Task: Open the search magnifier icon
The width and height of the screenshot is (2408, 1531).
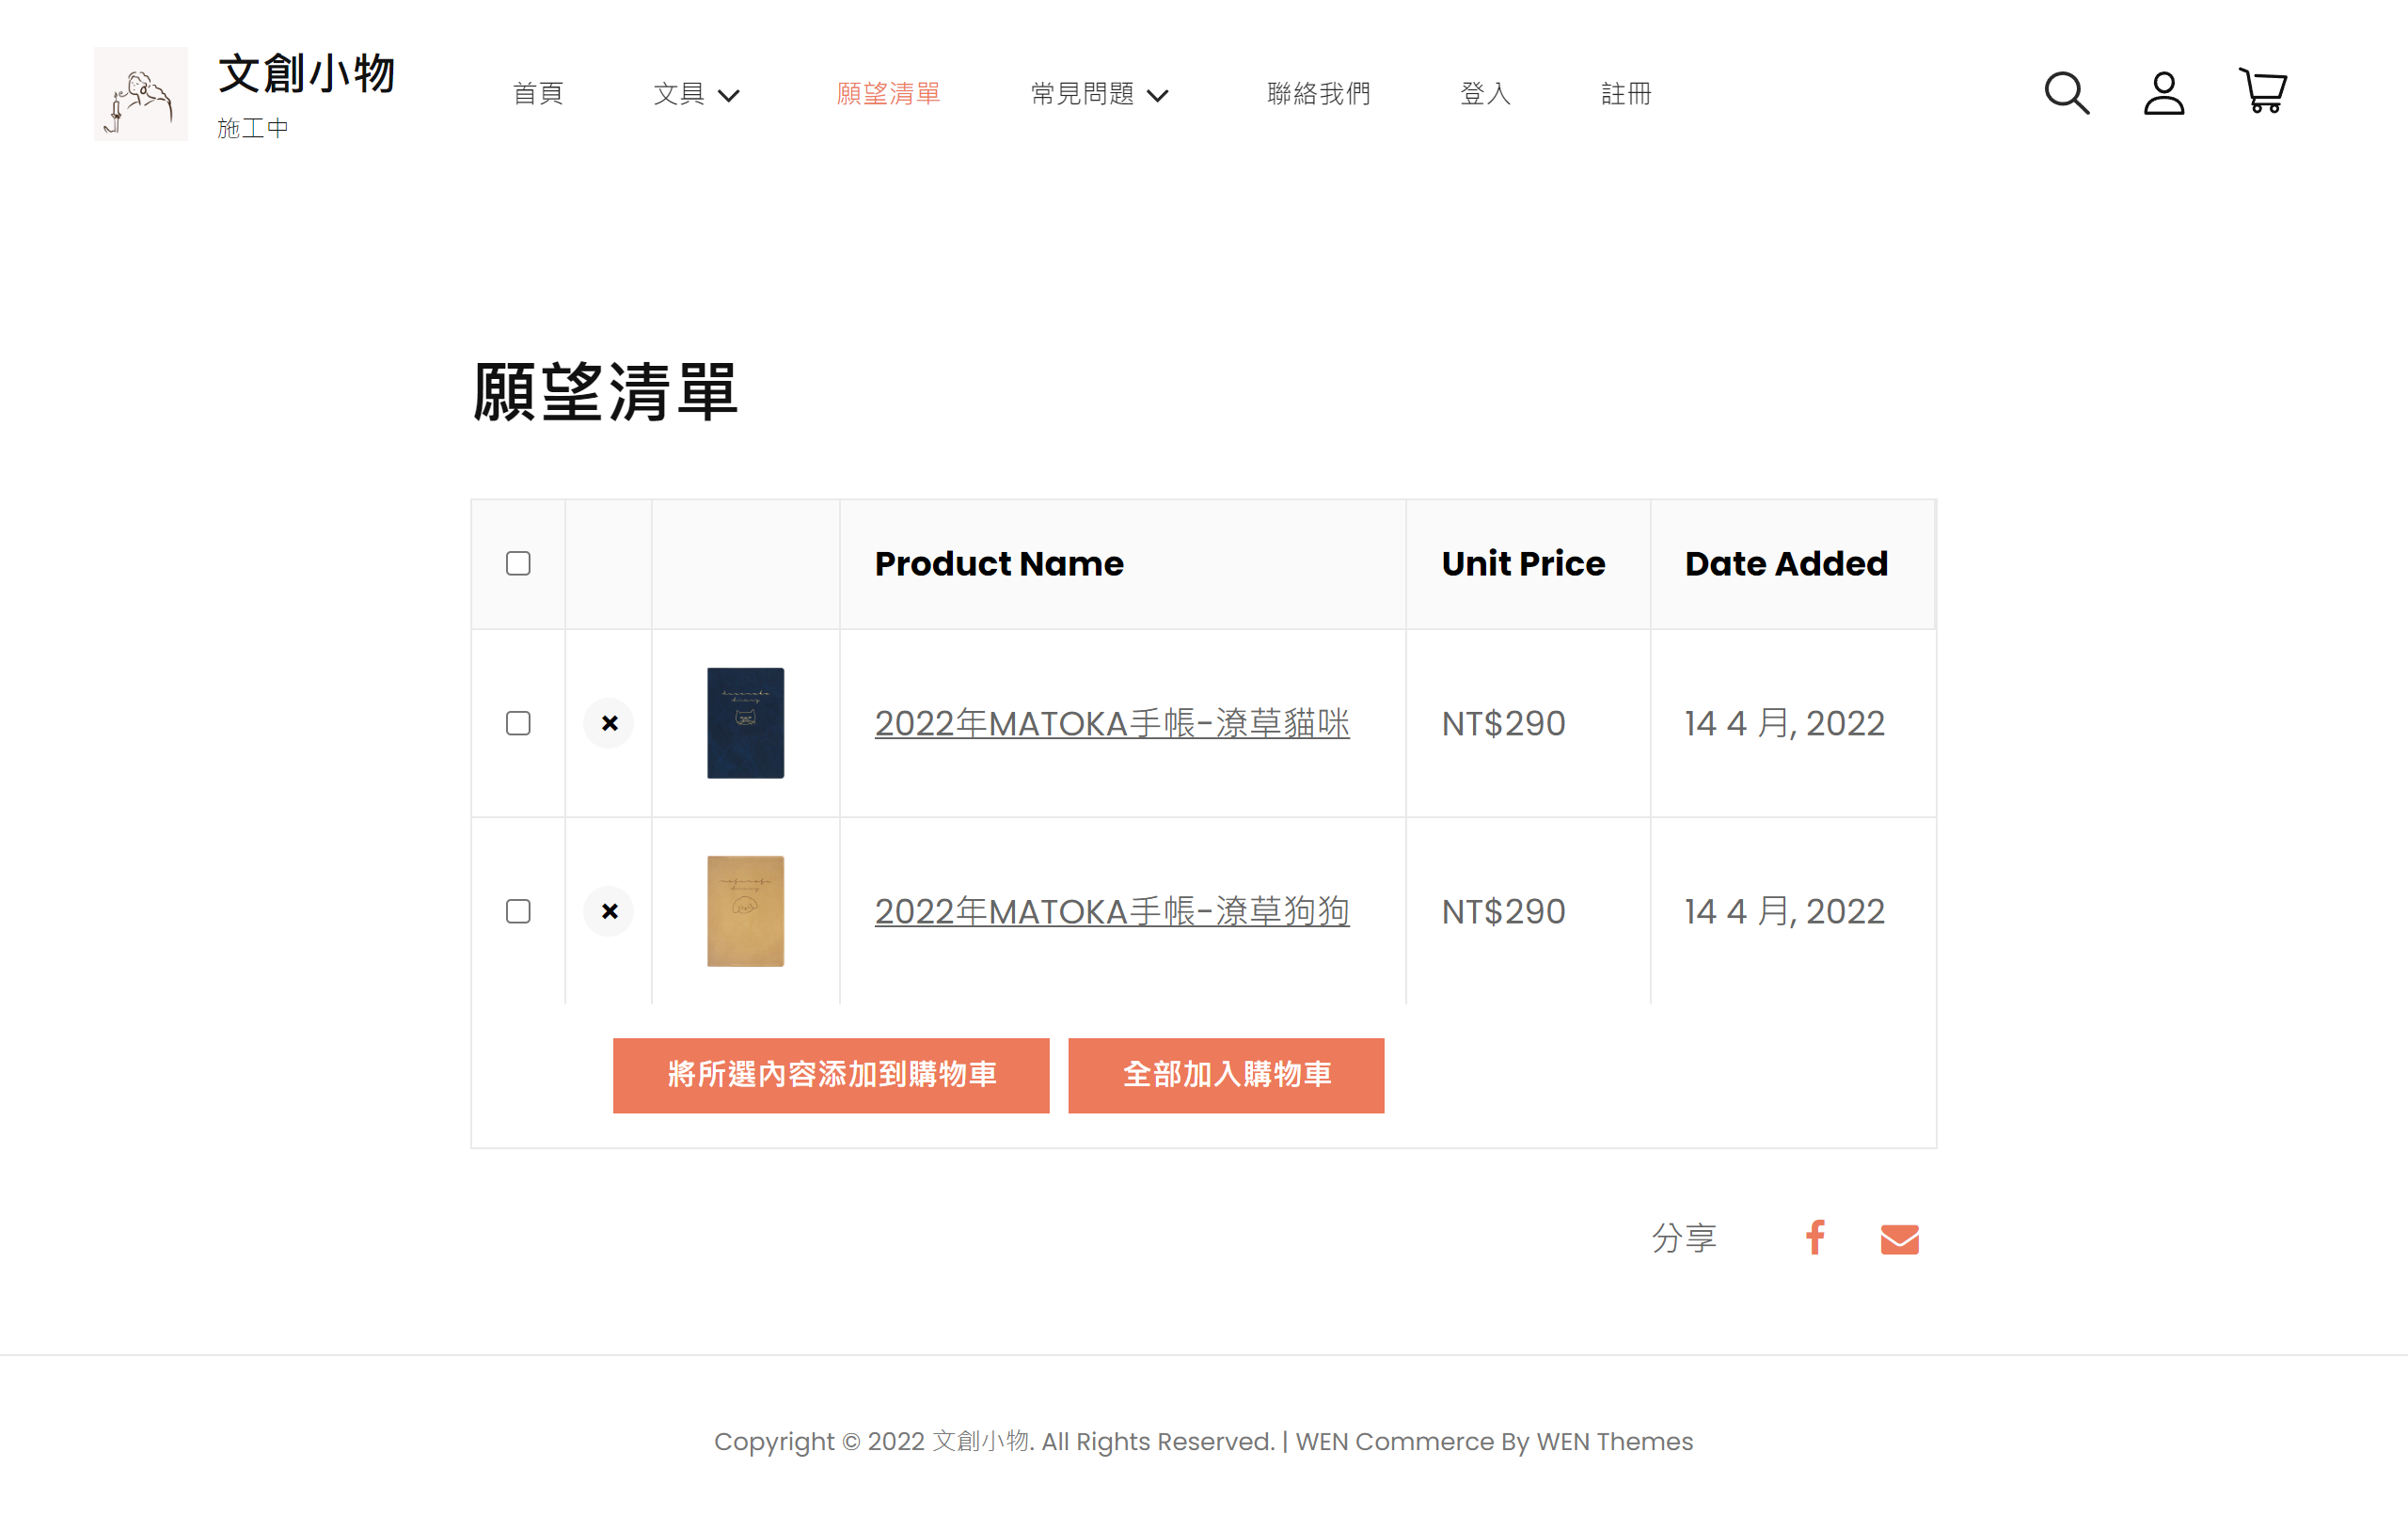Action: click(x=2066, y=93)
